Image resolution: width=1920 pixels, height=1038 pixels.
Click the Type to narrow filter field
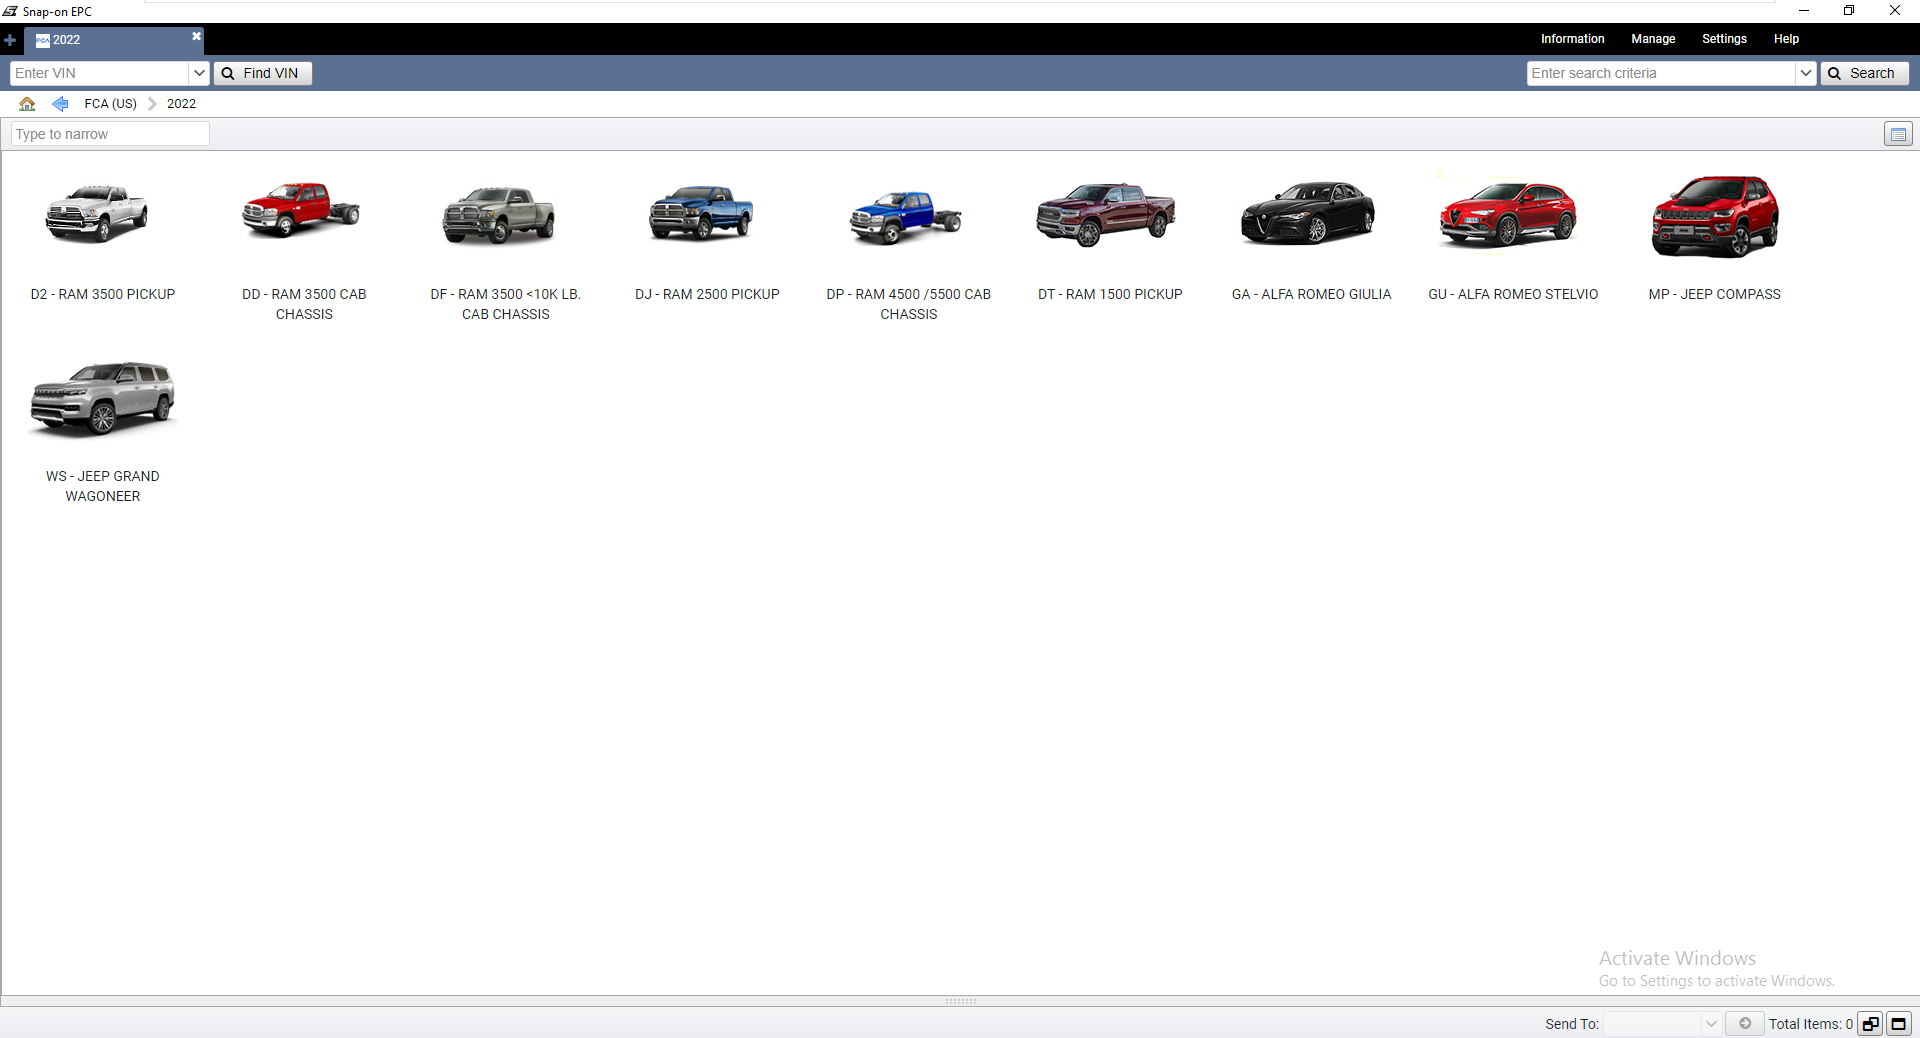point(110,134)
